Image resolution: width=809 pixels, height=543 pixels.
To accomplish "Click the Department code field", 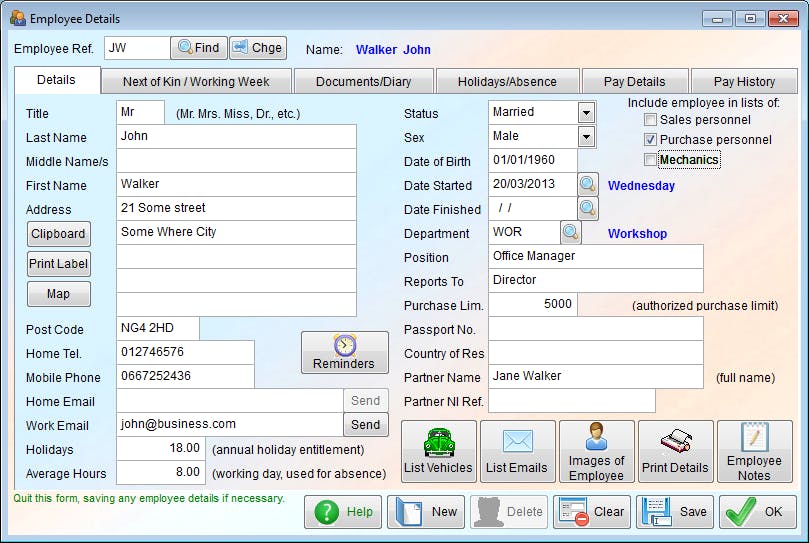I will (x=524, y=232).
